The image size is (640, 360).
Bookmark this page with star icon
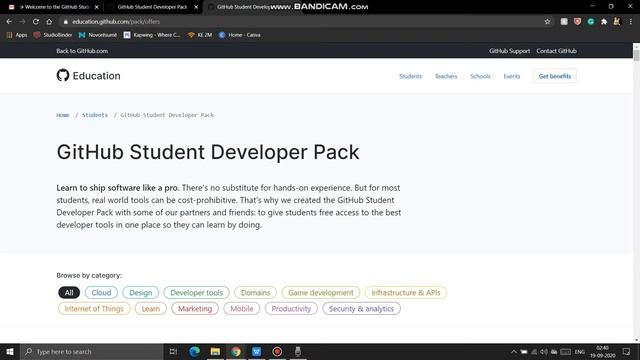tap(547, 22)
